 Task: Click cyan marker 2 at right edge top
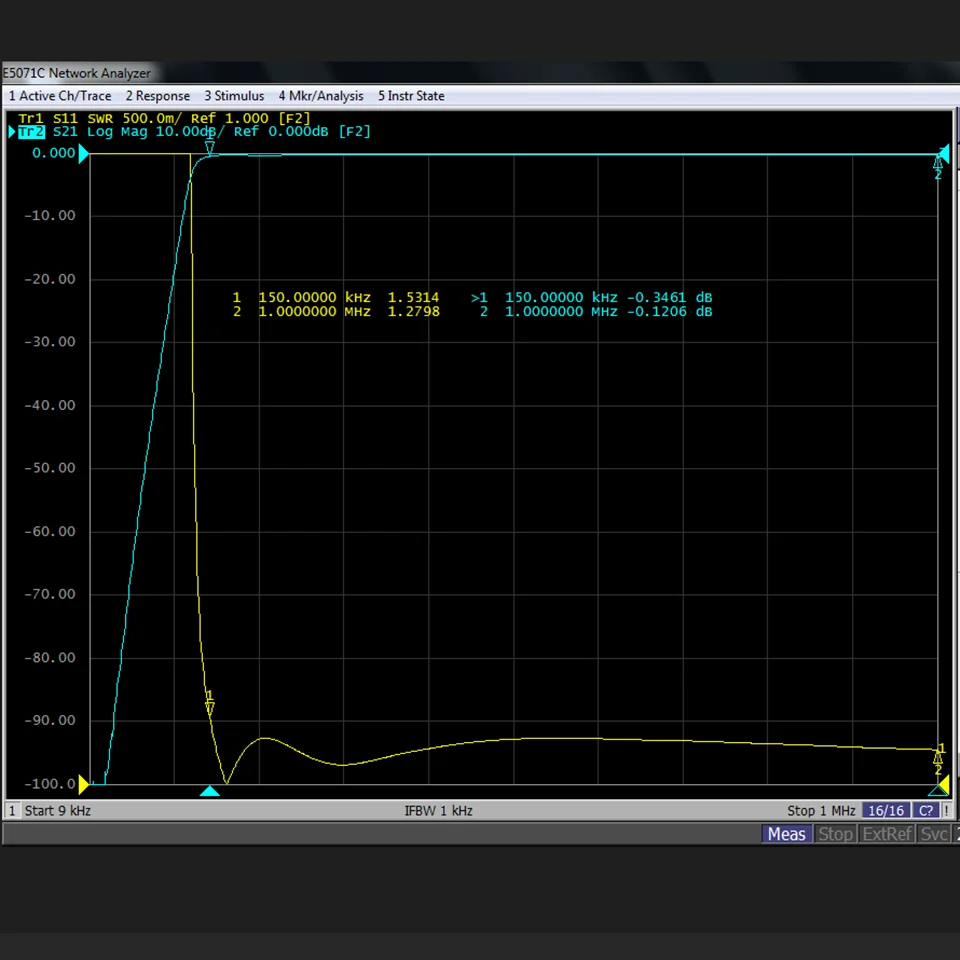pyautogui.click(x=938, y=167)
